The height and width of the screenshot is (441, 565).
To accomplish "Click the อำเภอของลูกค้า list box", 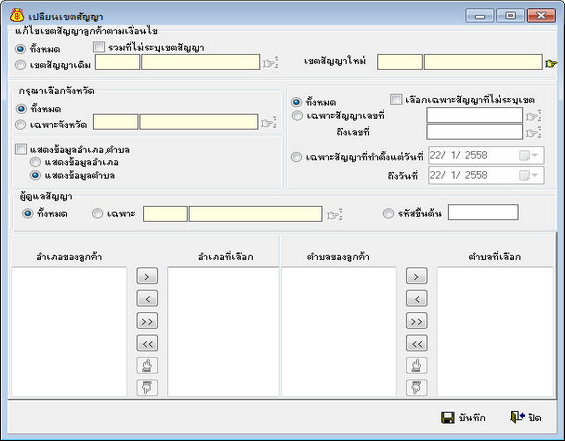I will pyautogui.click(x=69, y=331).
